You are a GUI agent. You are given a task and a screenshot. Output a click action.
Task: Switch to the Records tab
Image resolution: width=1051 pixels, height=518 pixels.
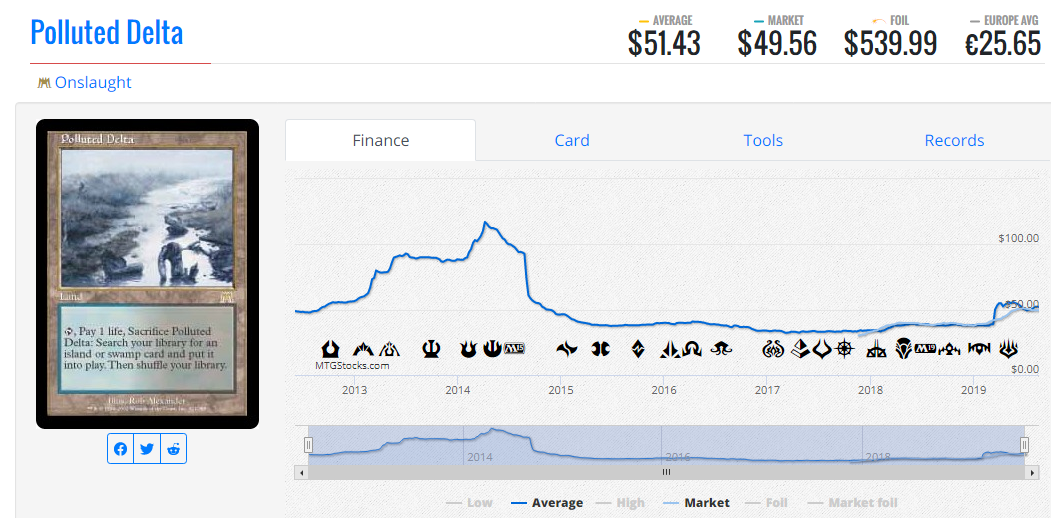point(954,141)
